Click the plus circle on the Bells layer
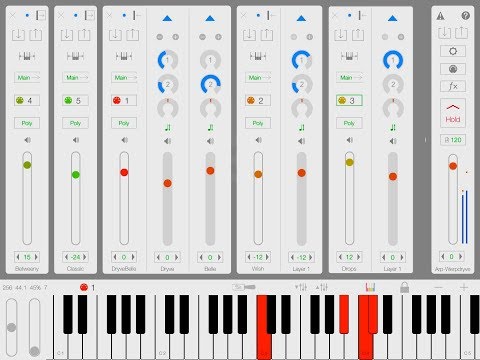Image resolution: width=480 pixels, height=360 pixels. pyautogui.click(x=218, y=37)
